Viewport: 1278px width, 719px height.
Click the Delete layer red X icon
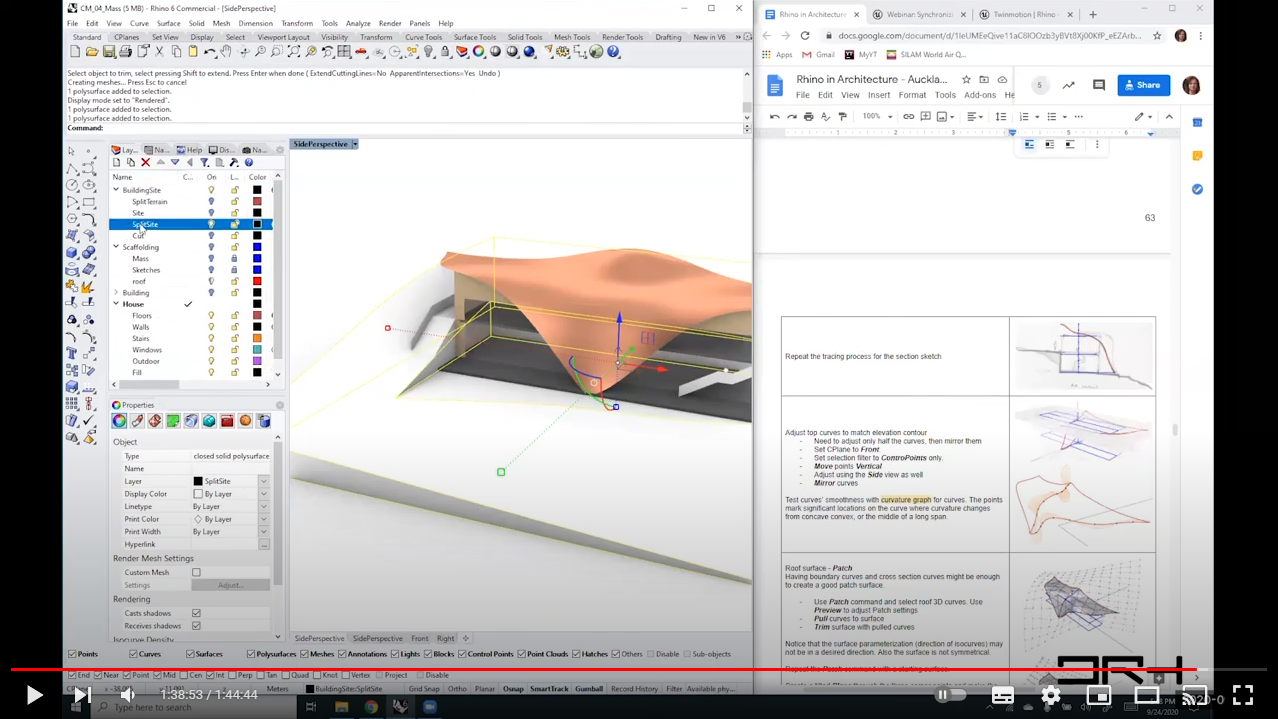click(145, 162)
